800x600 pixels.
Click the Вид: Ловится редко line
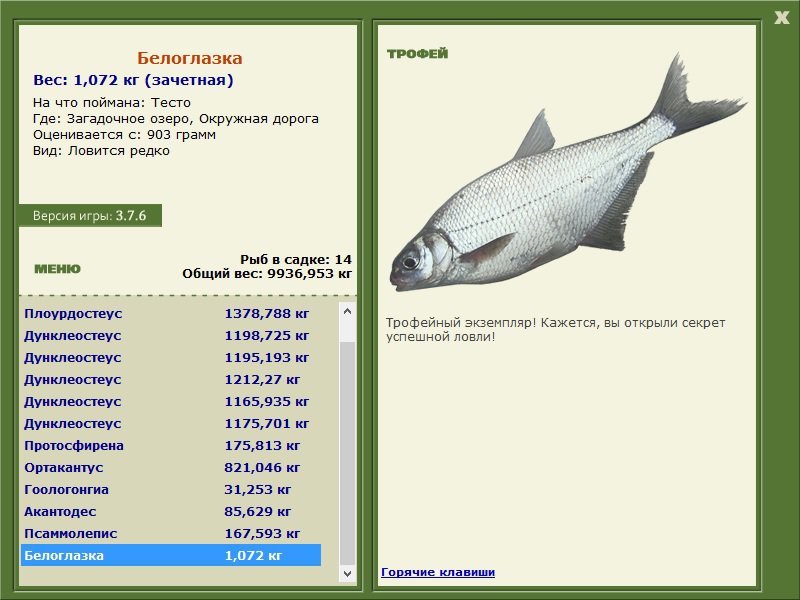101,151
